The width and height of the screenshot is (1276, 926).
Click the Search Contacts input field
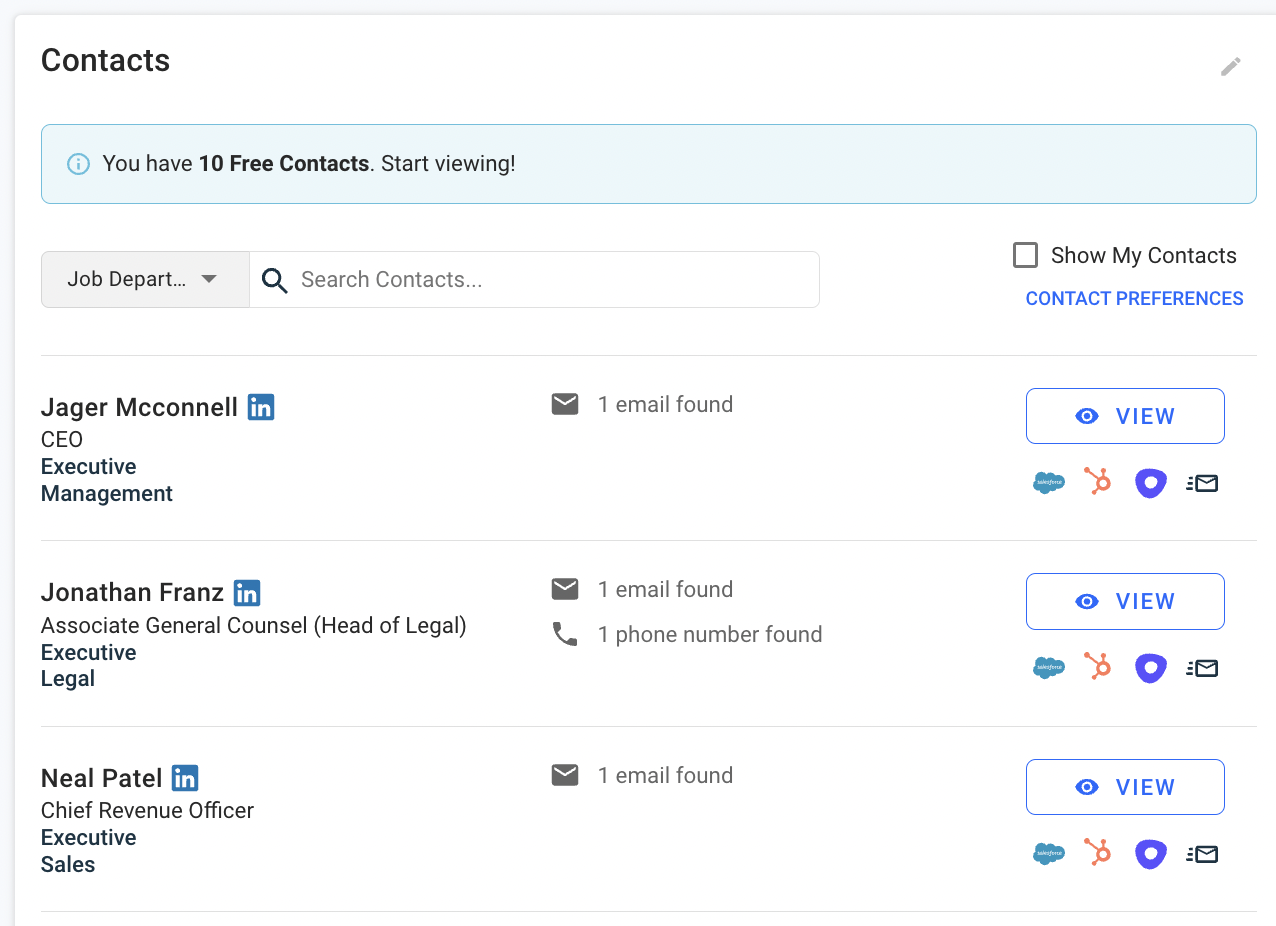(x=550, y=279)
